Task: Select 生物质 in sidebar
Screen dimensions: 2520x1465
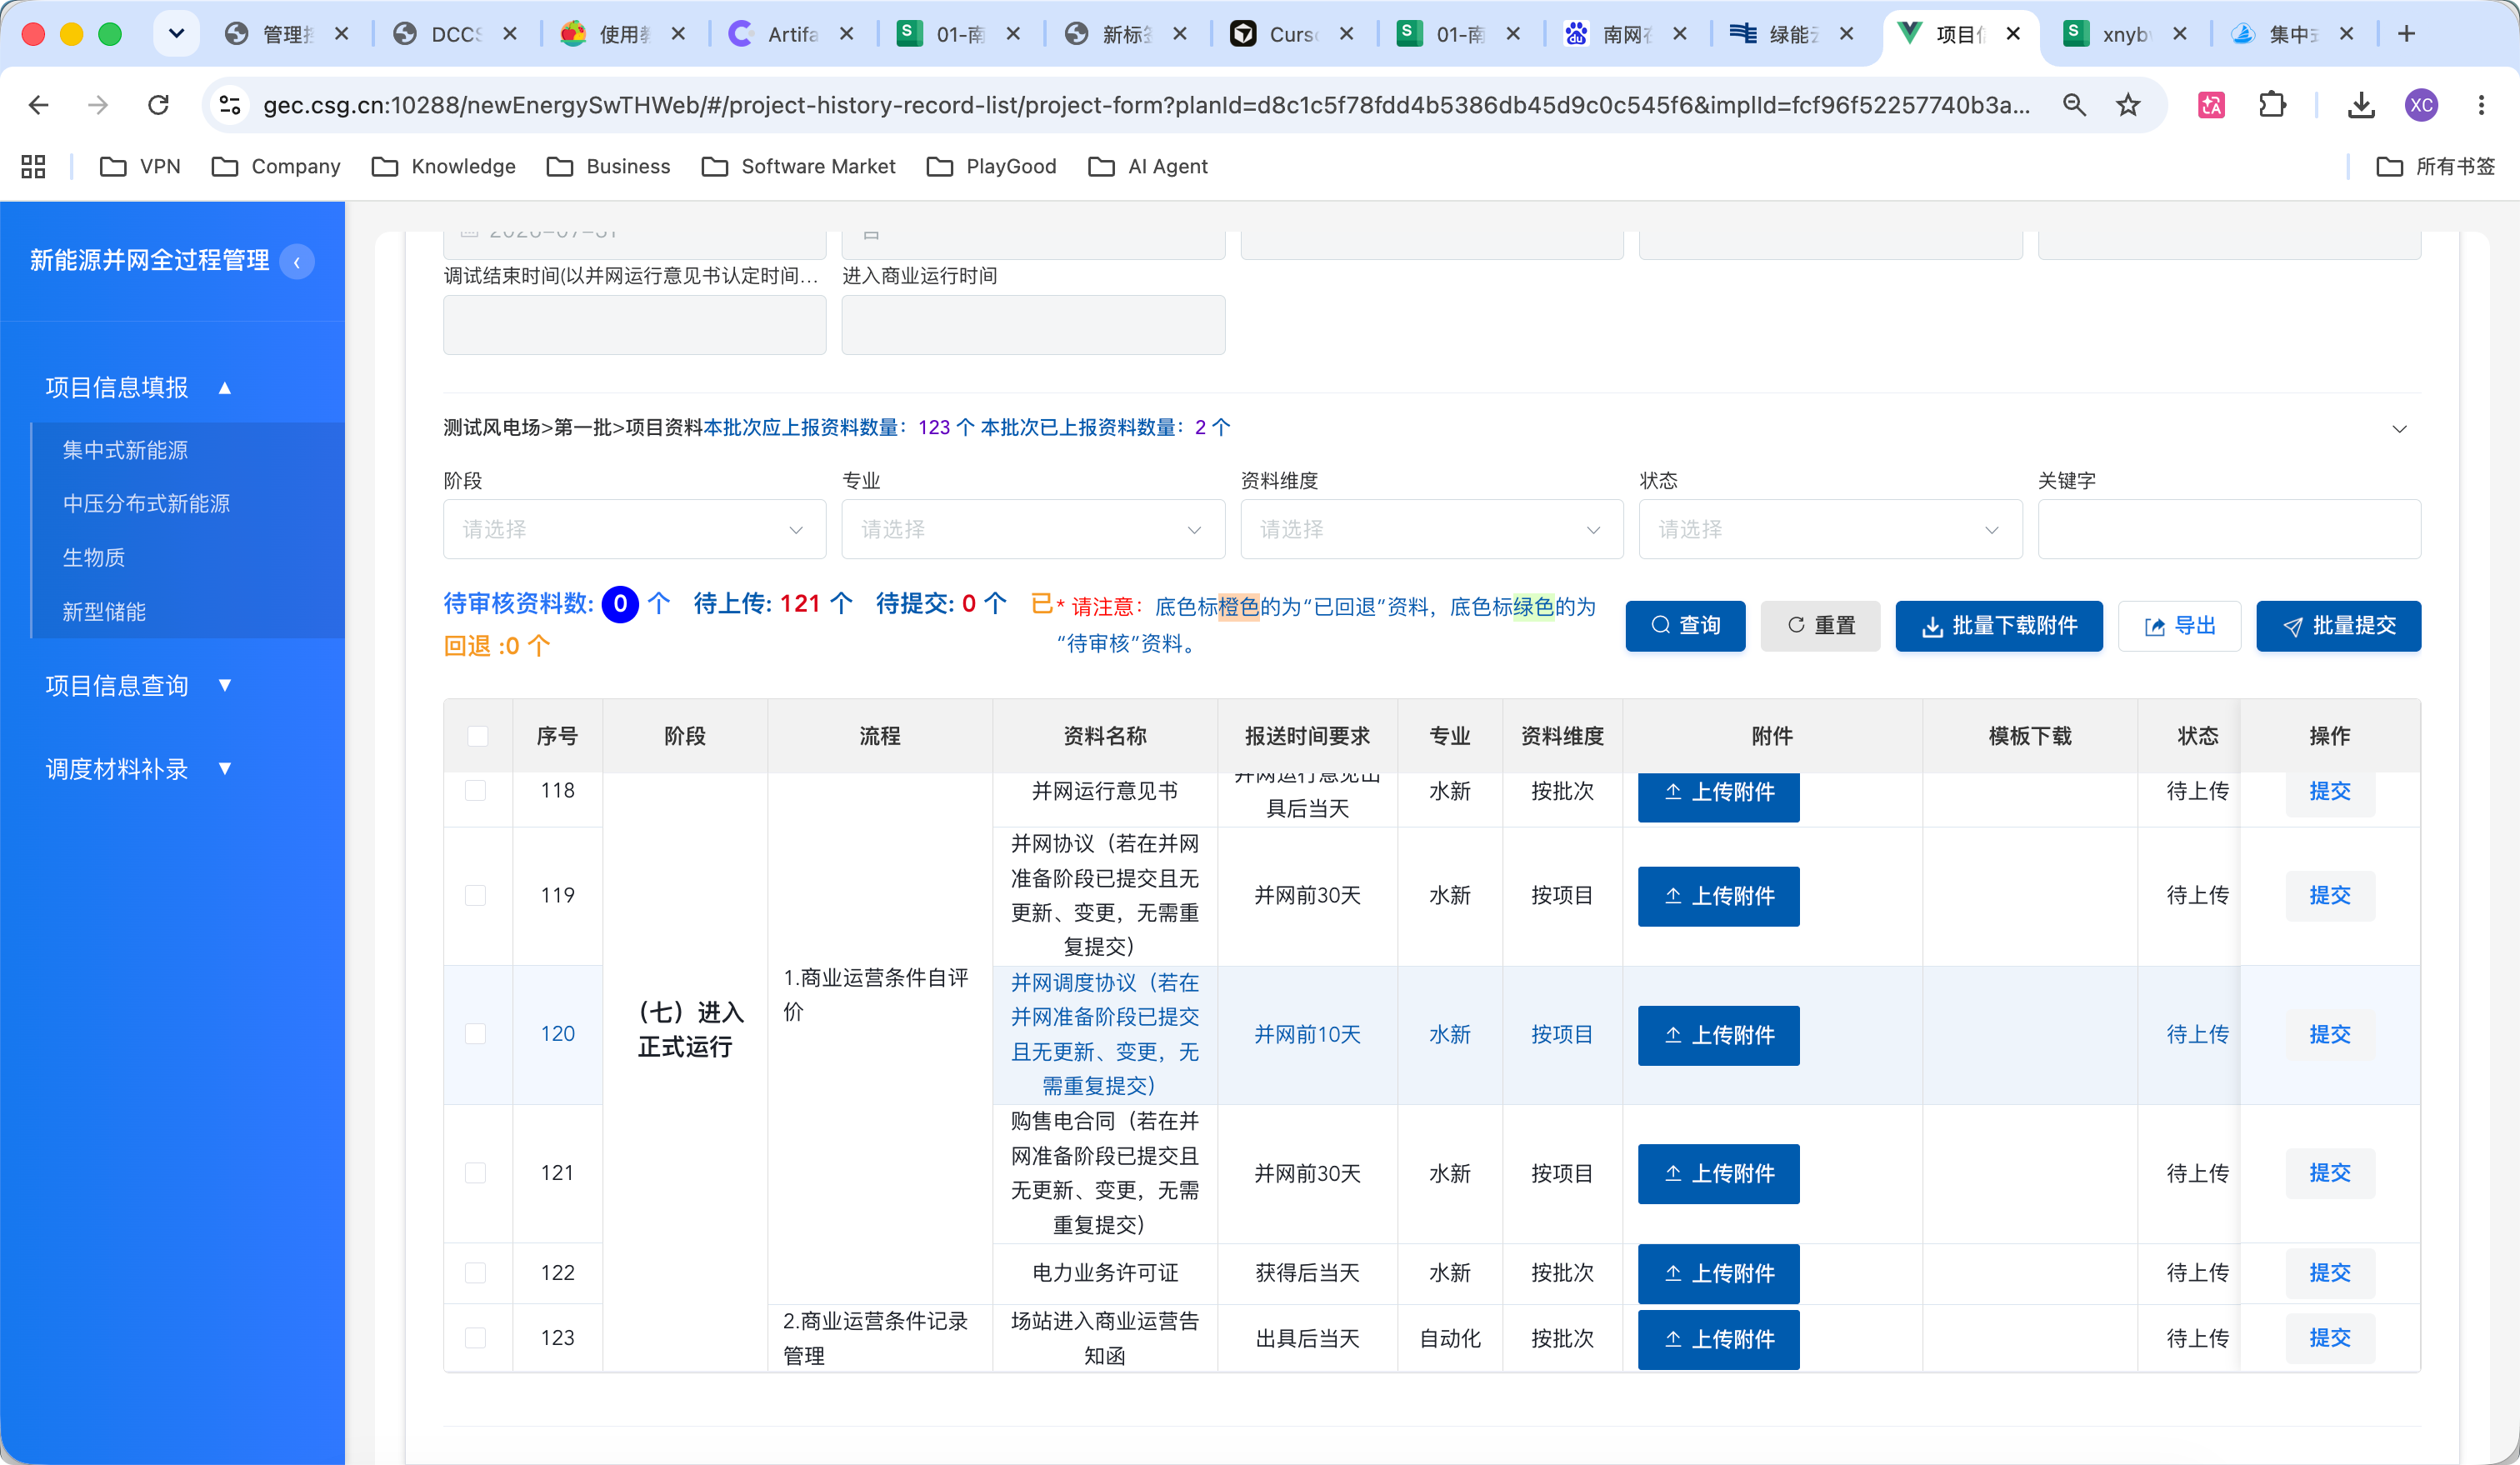Action: (94, 557)
